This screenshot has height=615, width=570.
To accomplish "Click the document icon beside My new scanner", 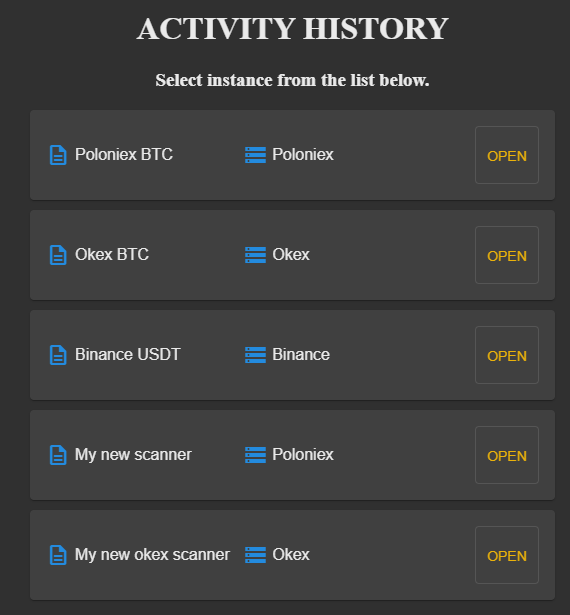I will pos(58,455).
